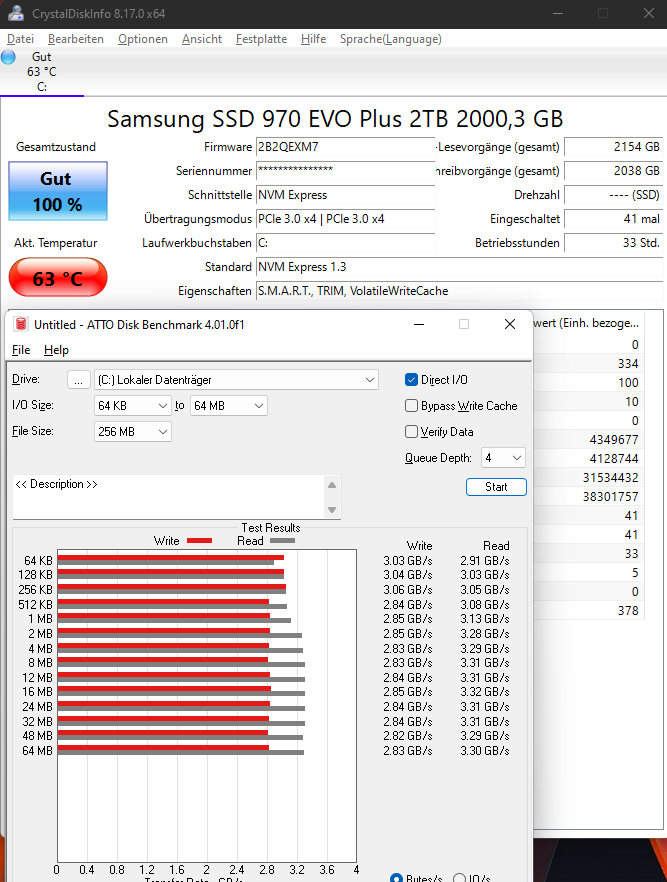
Task: Click the 48 MB write result 2.82 GB/s
Action: 408,736
